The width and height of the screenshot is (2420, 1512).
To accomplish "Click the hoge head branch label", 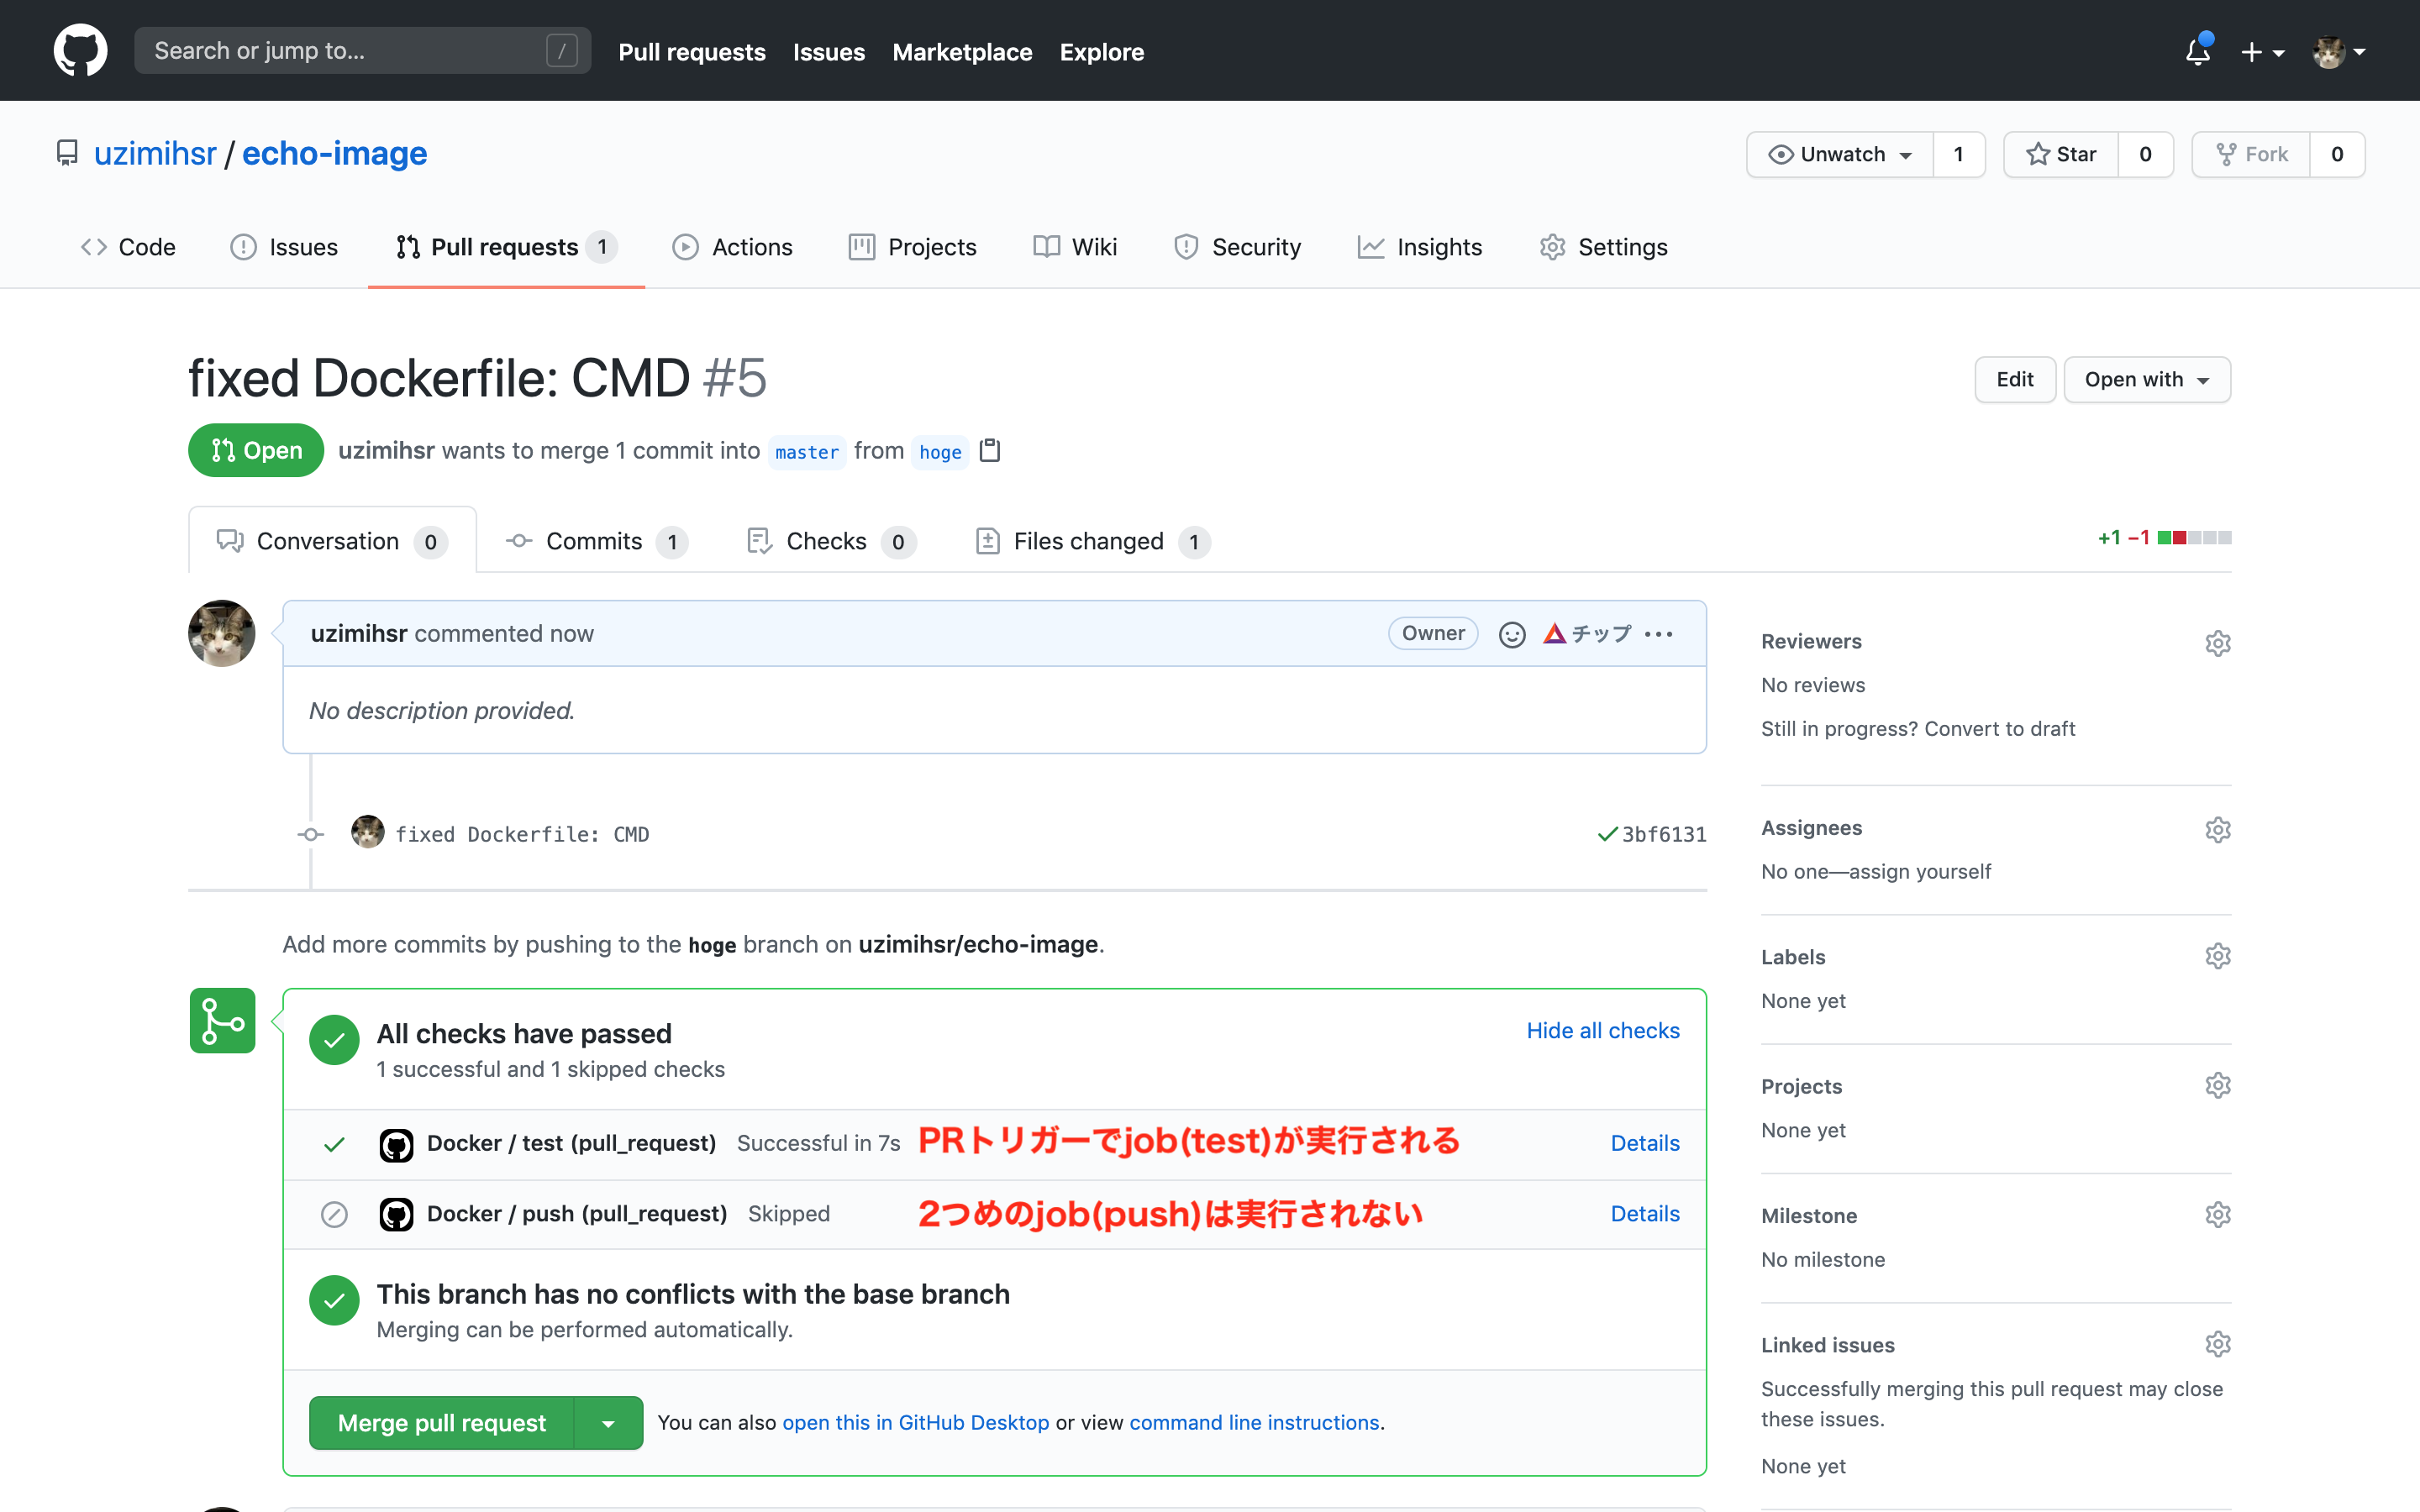I will [x=940, y=452].
